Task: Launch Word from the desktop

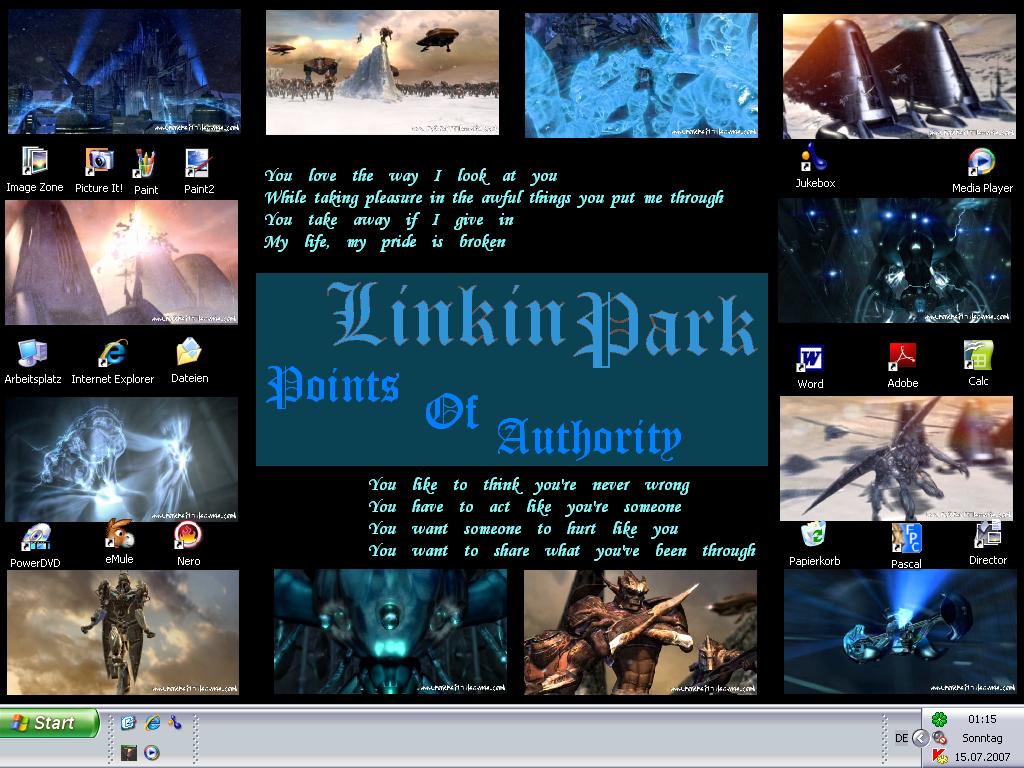Action: (x=810, y=360)
